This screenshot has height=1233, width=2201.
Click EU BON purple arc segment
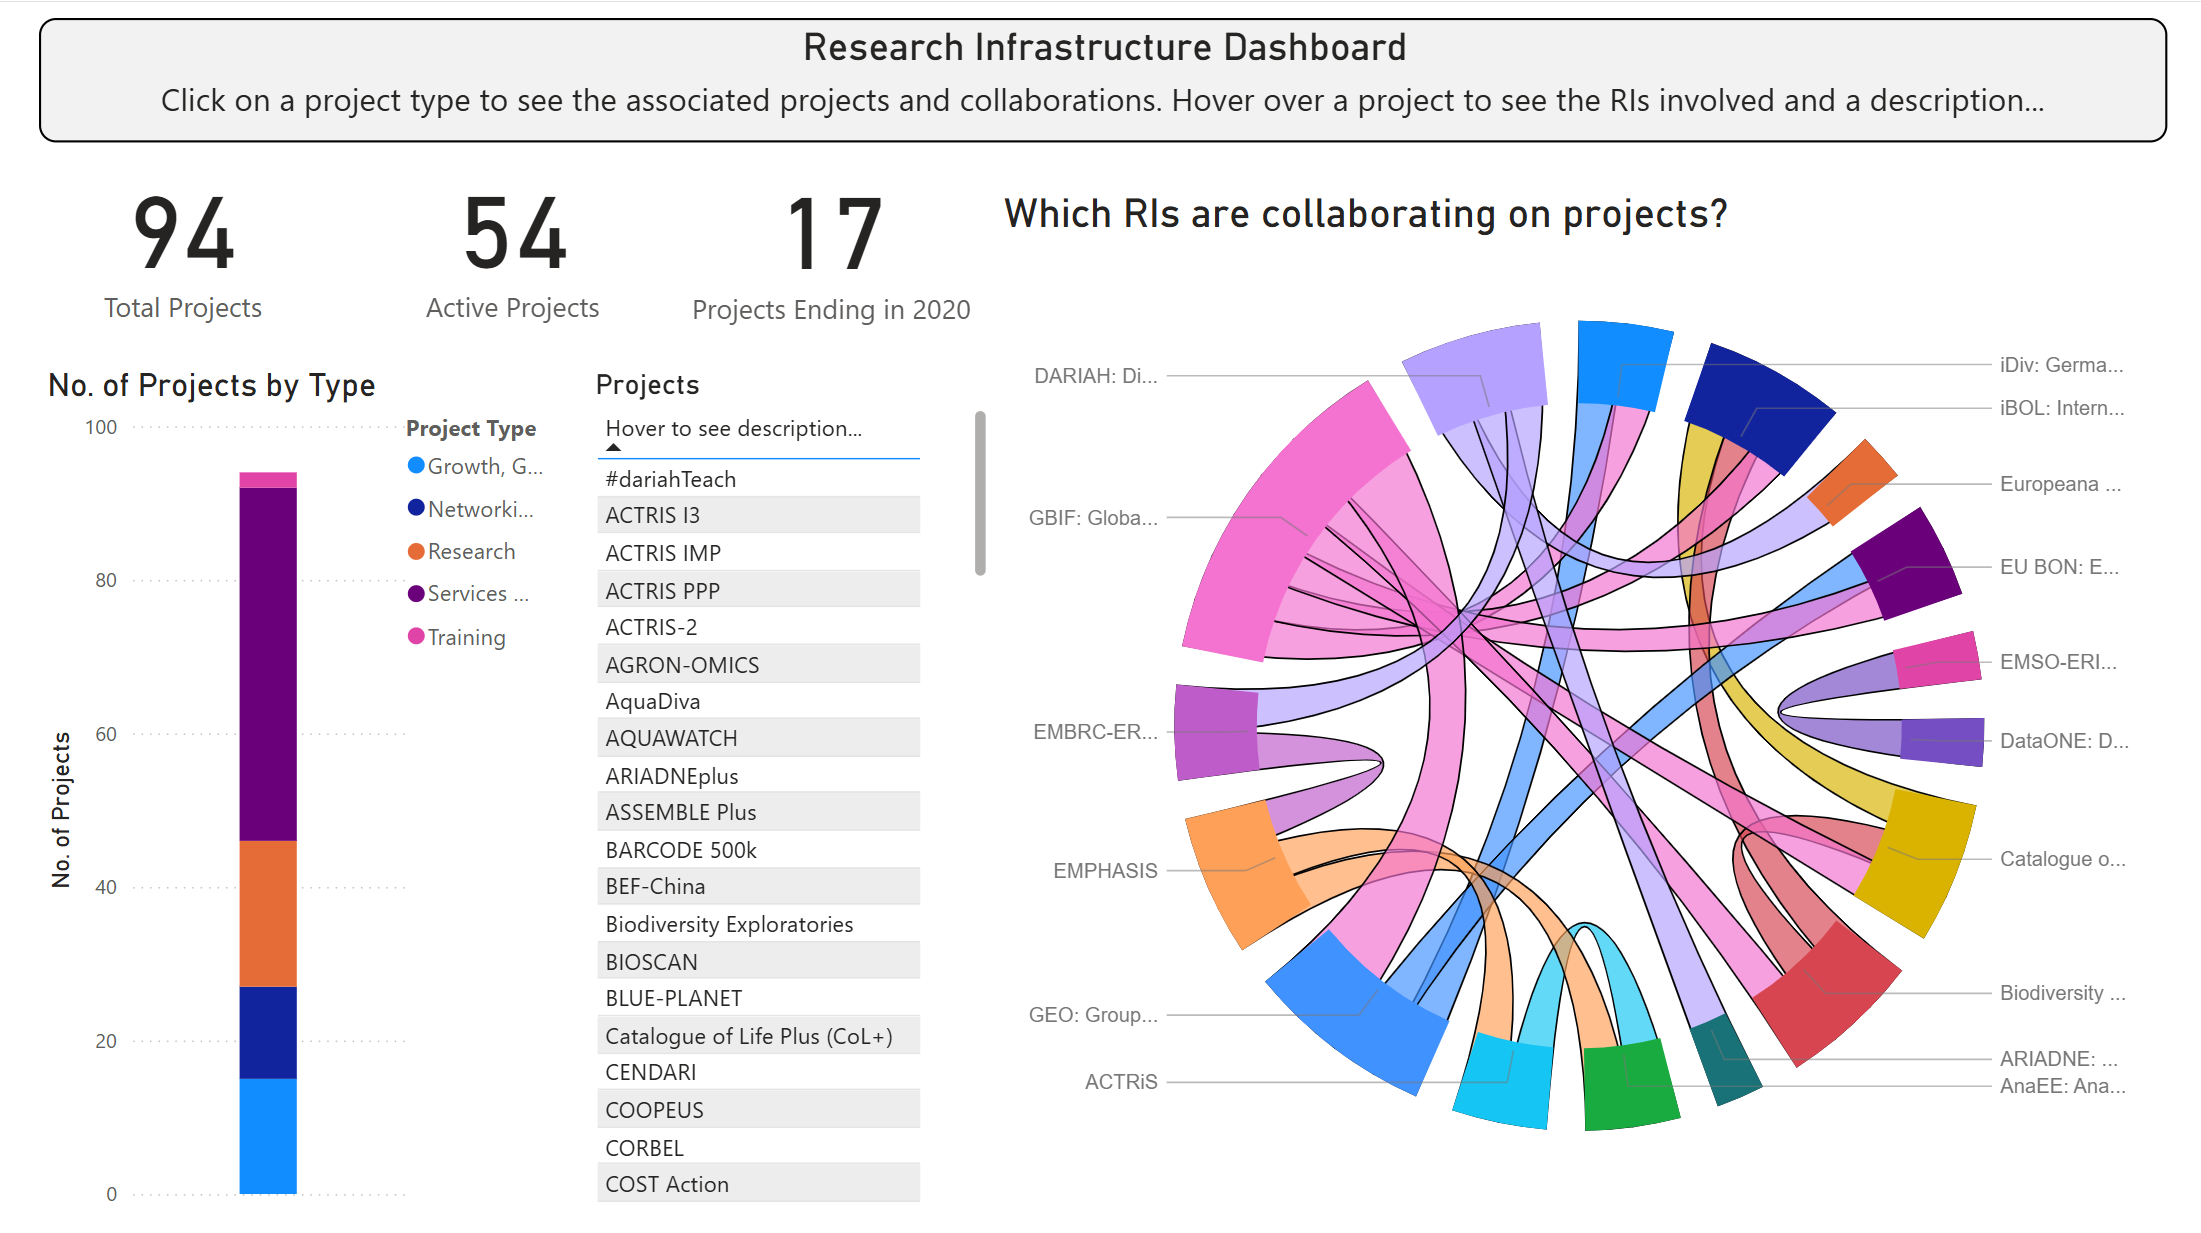[1905, 564]
